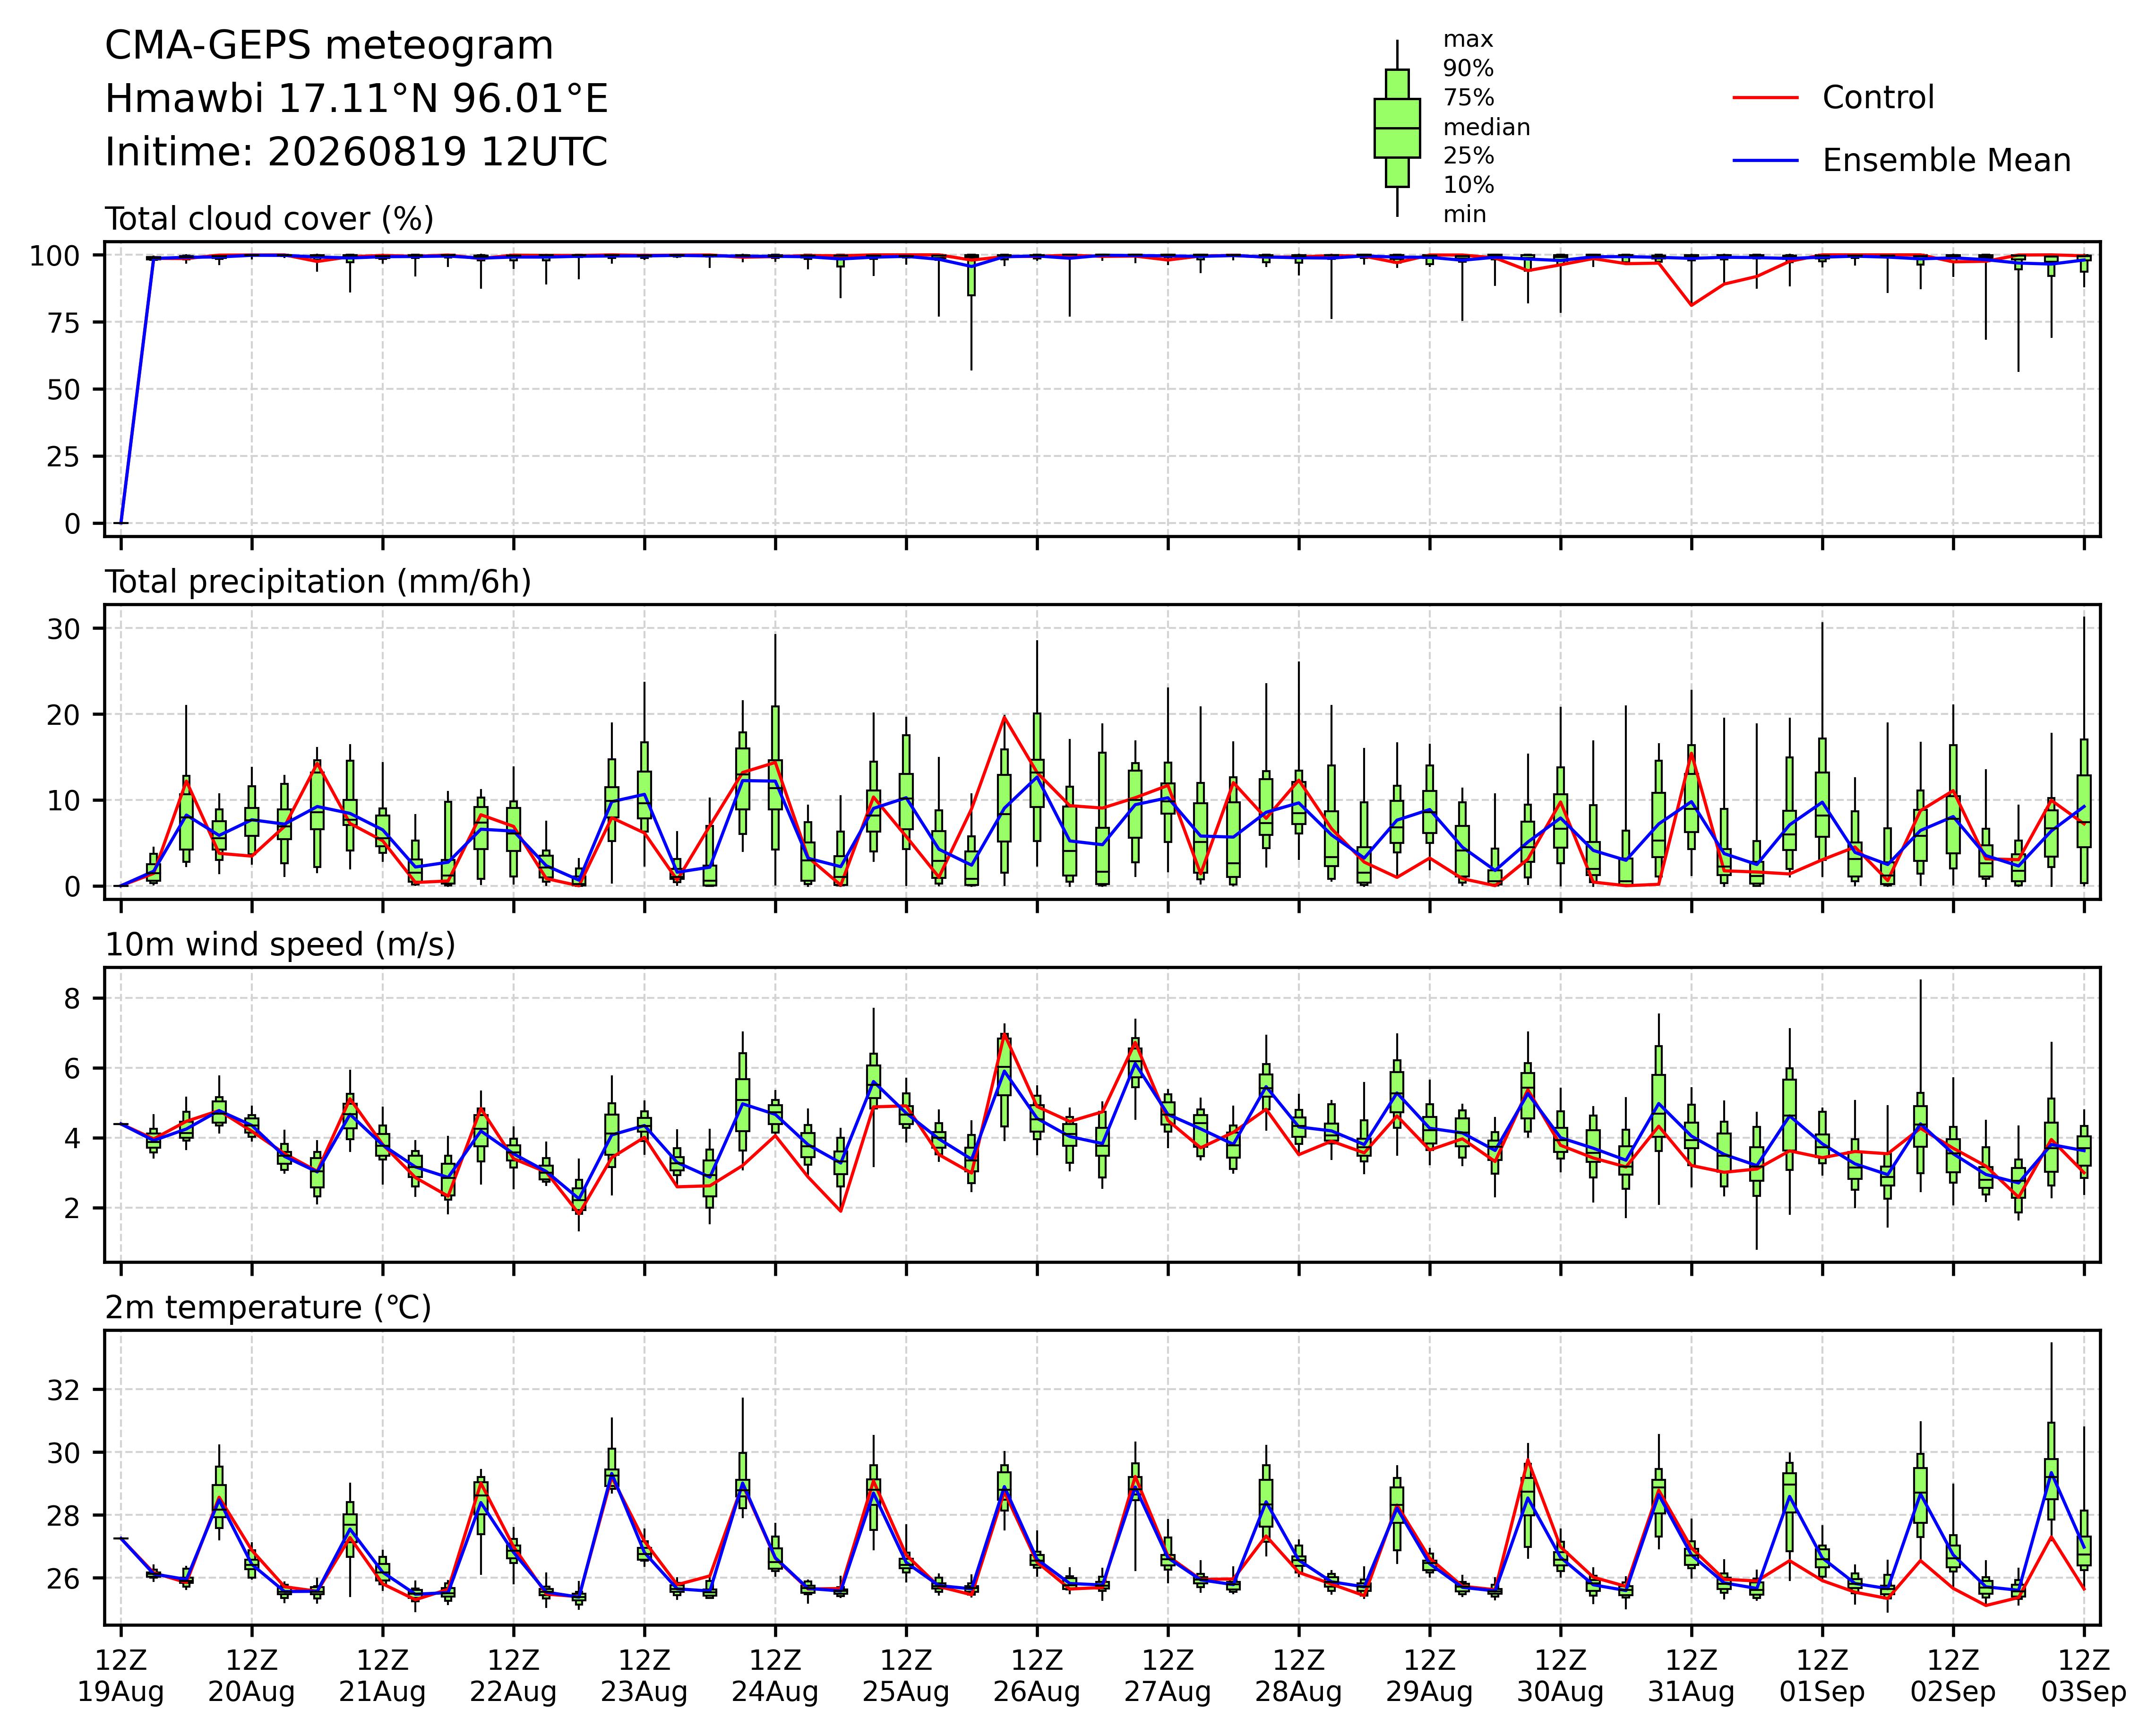Click the green box-plot legend icon
The height and width of the screenshot is (1735, 2156).
(x=1397, y=128)
